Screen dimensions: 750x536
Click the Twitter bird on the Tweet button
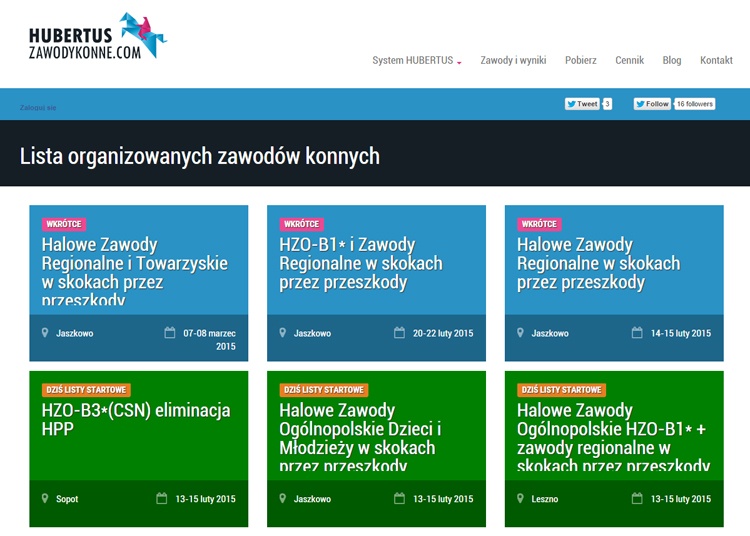[571, 104]
